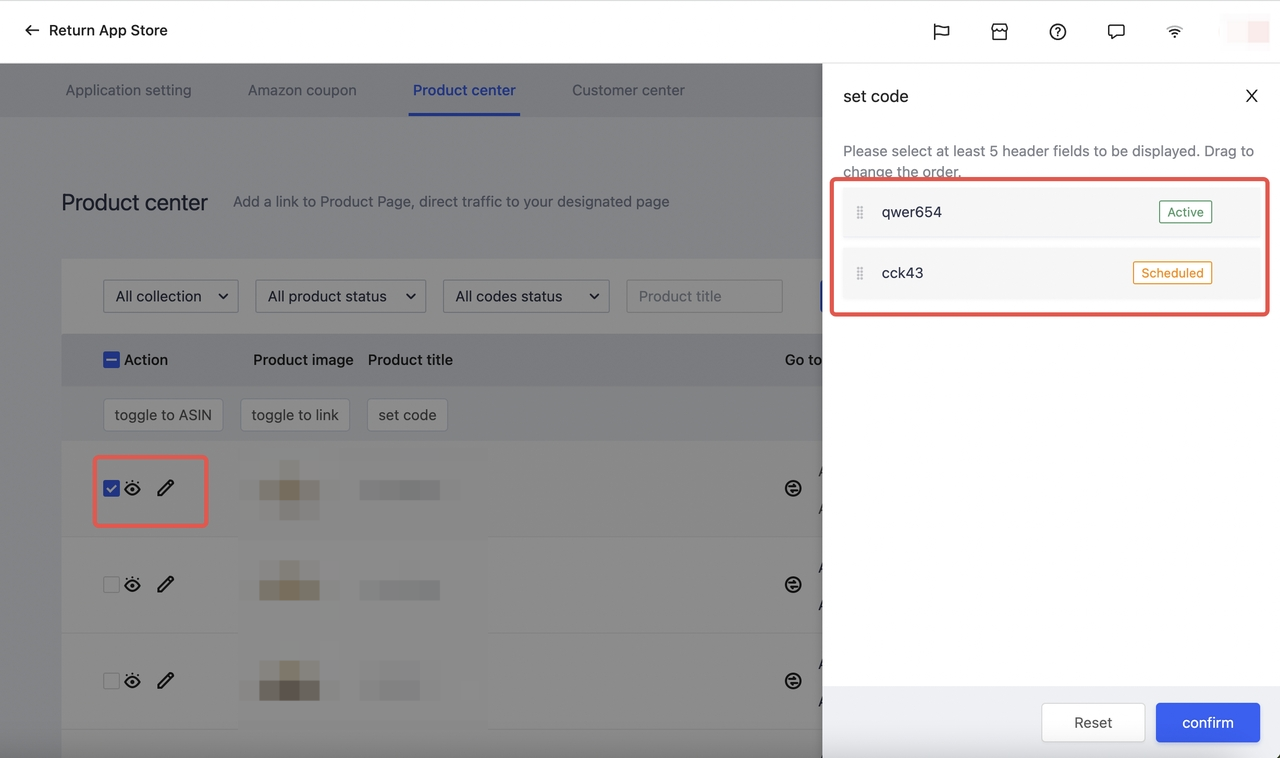Click the link swap icon in the third product row
The height and width of the screenshot is (758, 1280).
[x=793, y=680]
